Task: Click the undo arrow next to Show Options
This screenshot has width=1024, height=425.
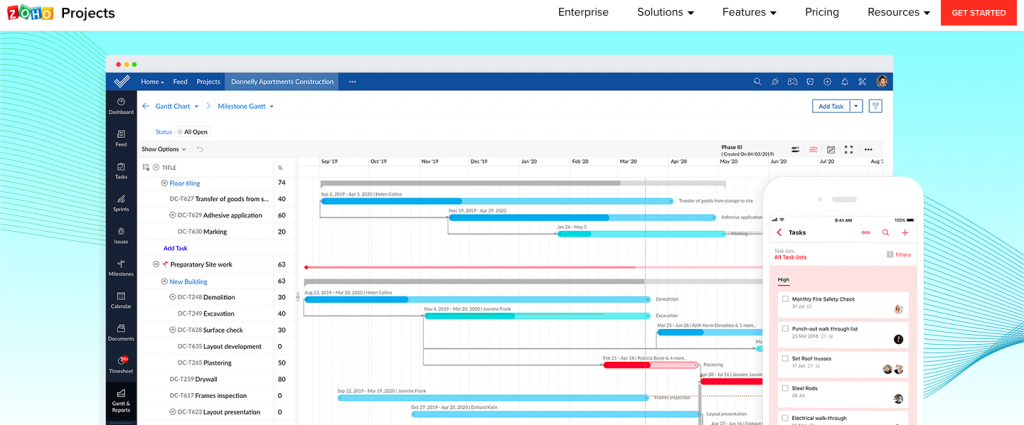Action: point(200,150)
